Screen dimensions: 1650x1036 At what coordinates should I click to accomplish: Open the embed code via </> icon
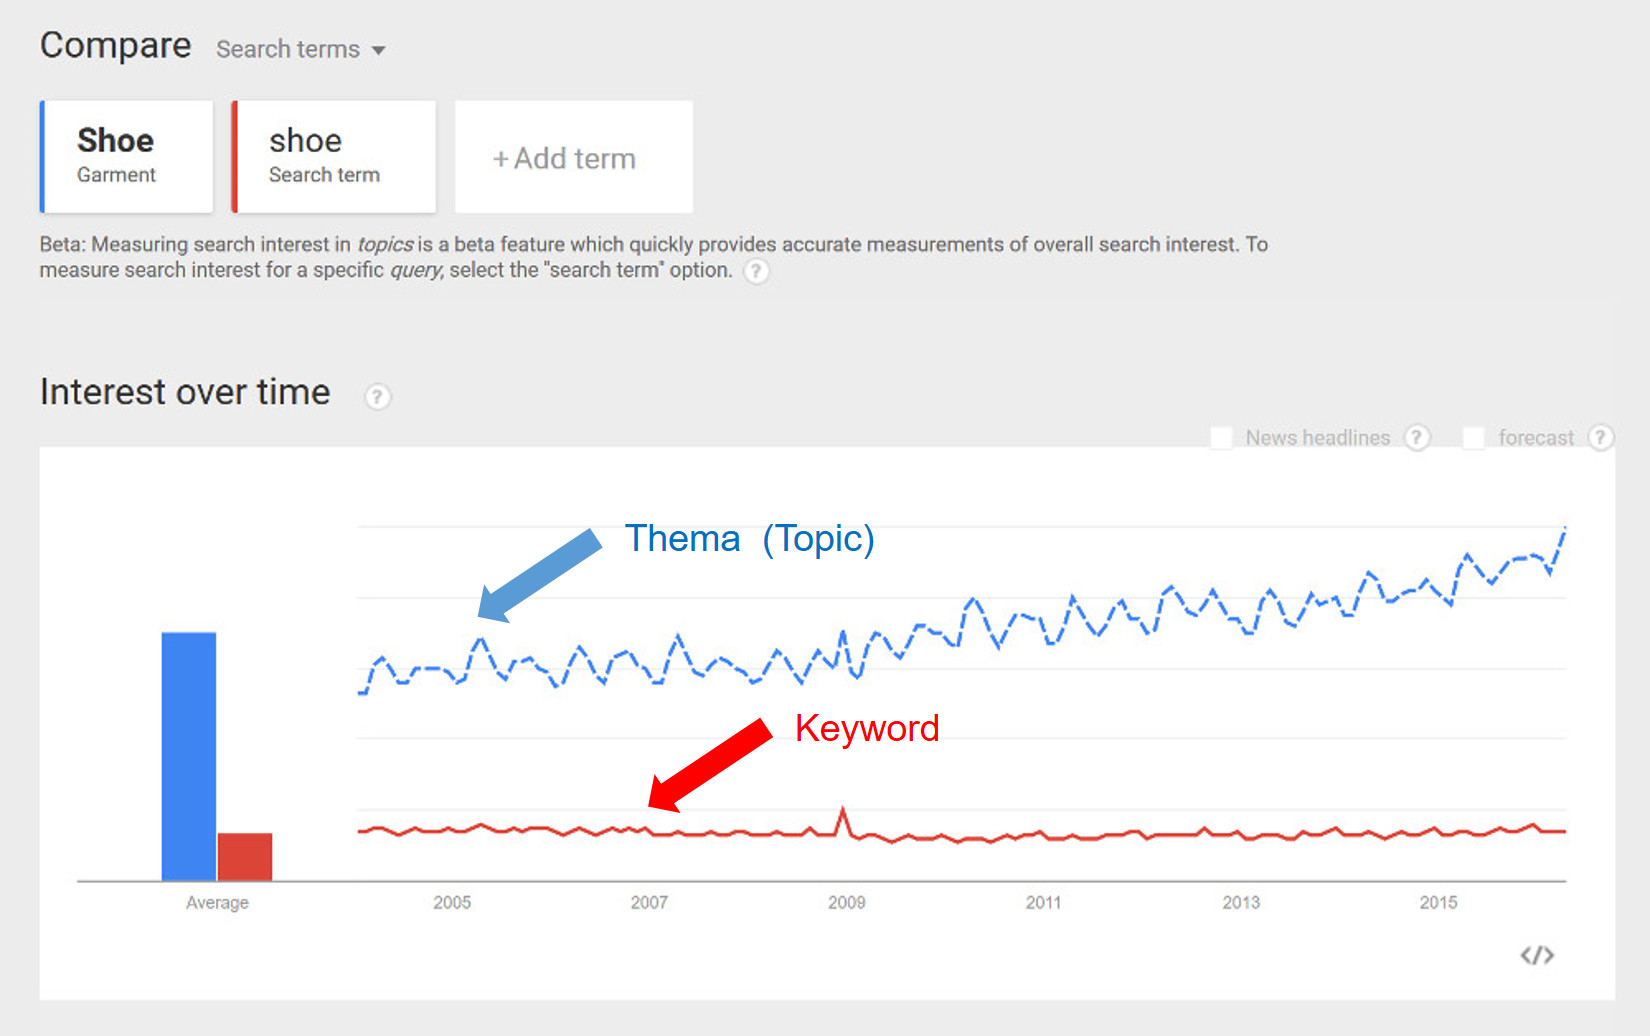point(1537,956)
